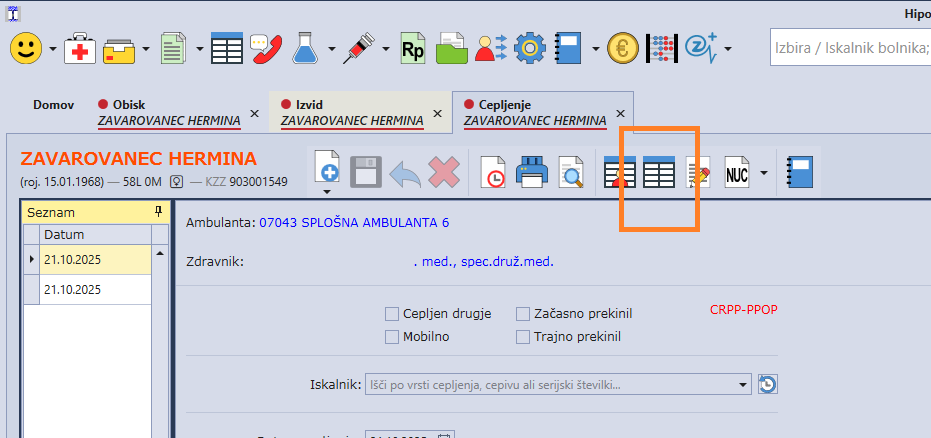931x438 pixels.
Task: Open dropdown arrow next to NUC icon
Action: (765, 173)
